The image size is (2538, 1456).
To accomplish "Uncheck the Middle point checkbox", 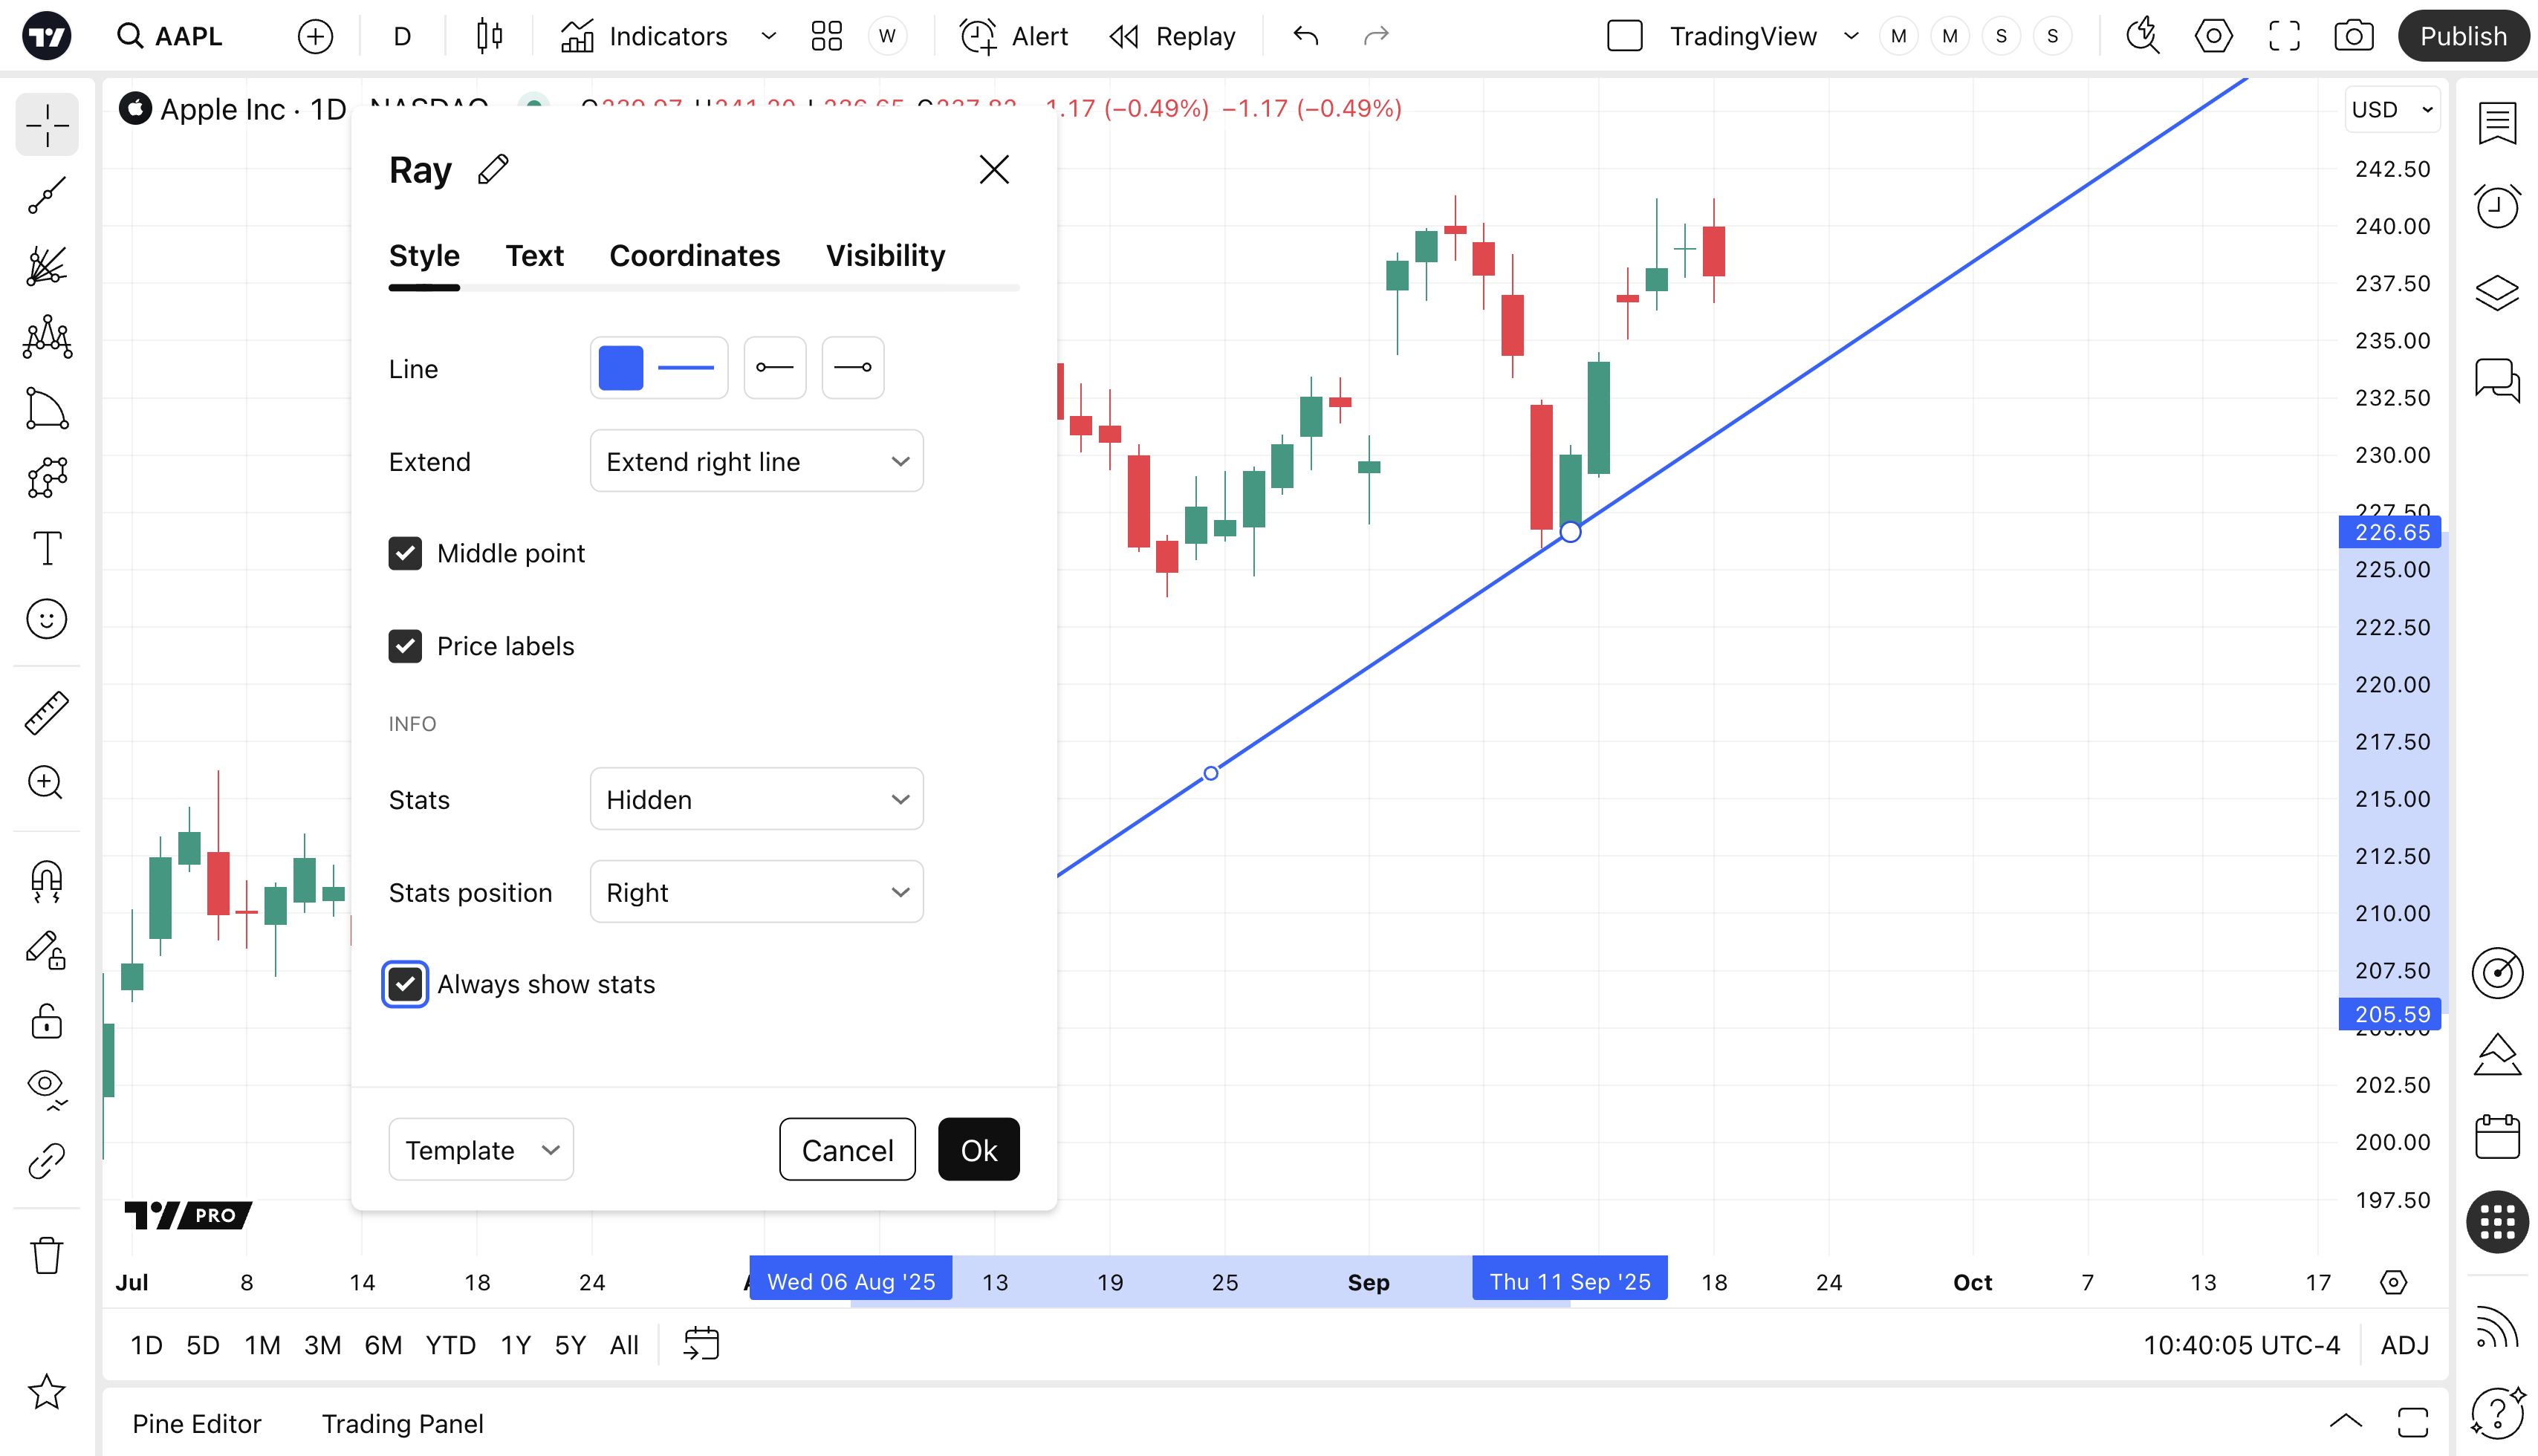I will [x=405, y=553].
